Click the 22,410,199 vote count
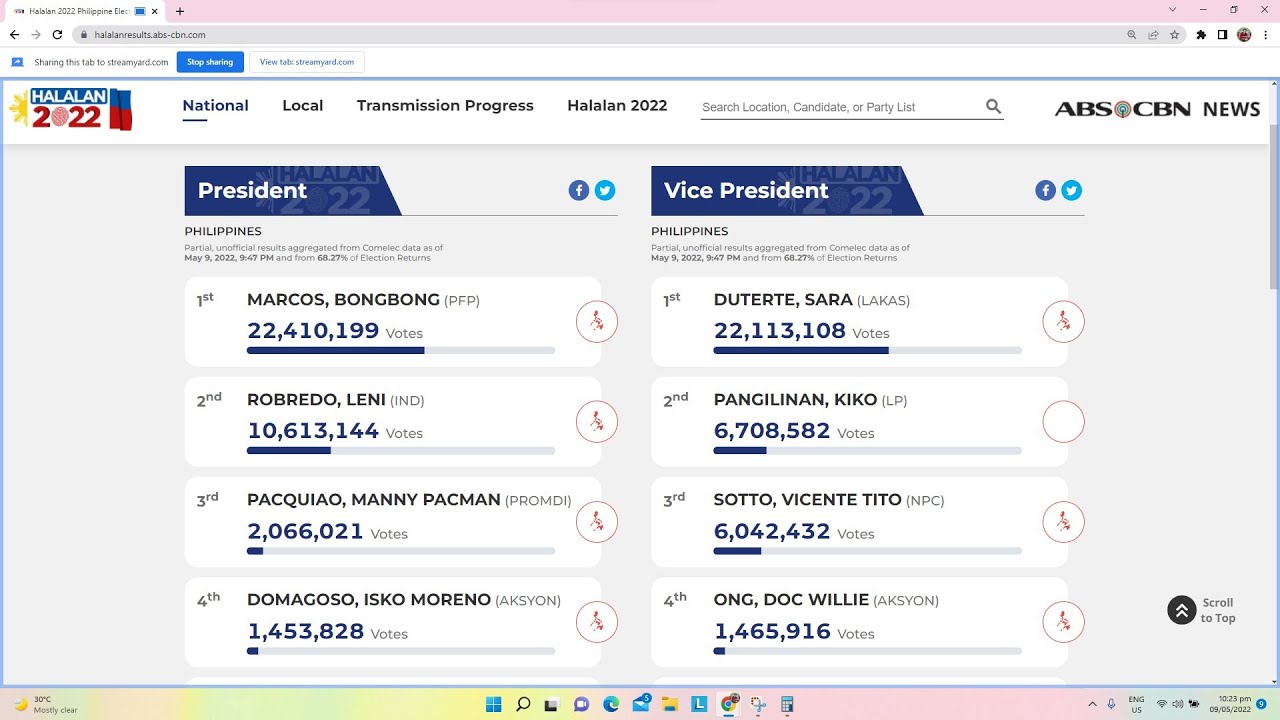Viewport: 1280px width, 720px height. click(x=313, y=330)
